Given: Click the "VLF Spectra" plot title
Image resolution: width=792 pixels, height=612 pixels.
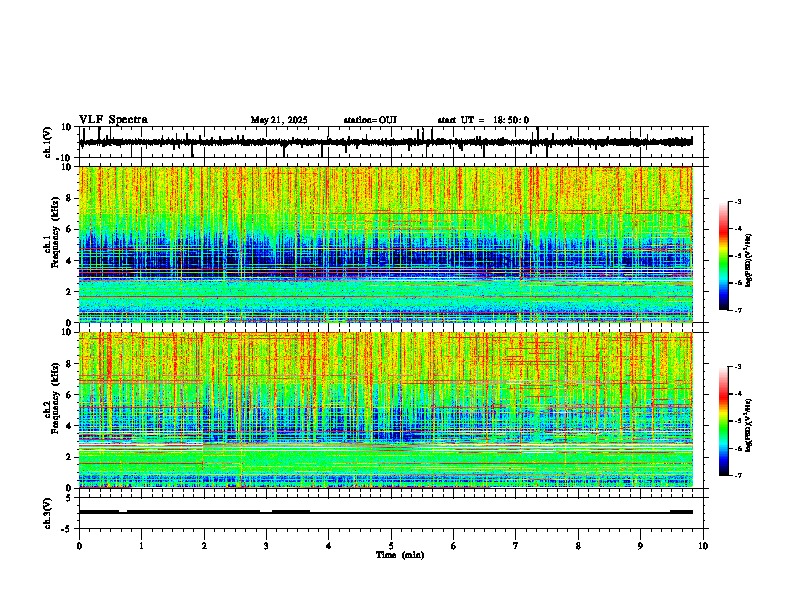Looking at the screenshot, I should [113, 120].
